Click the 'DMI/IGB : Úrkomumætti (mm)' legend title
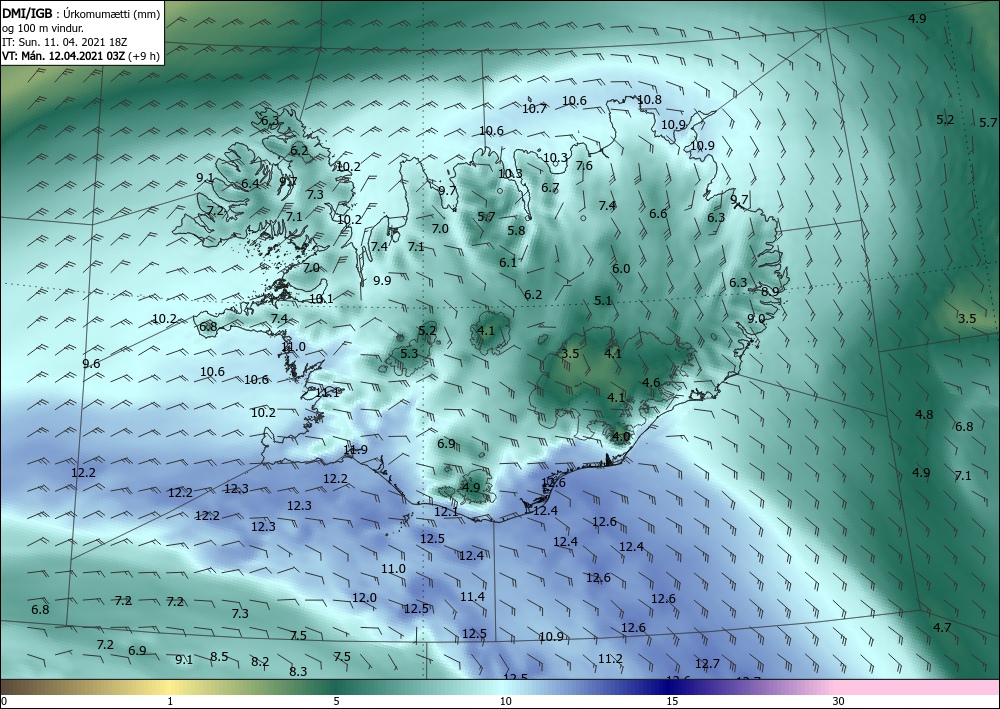 tap(81, 14)
